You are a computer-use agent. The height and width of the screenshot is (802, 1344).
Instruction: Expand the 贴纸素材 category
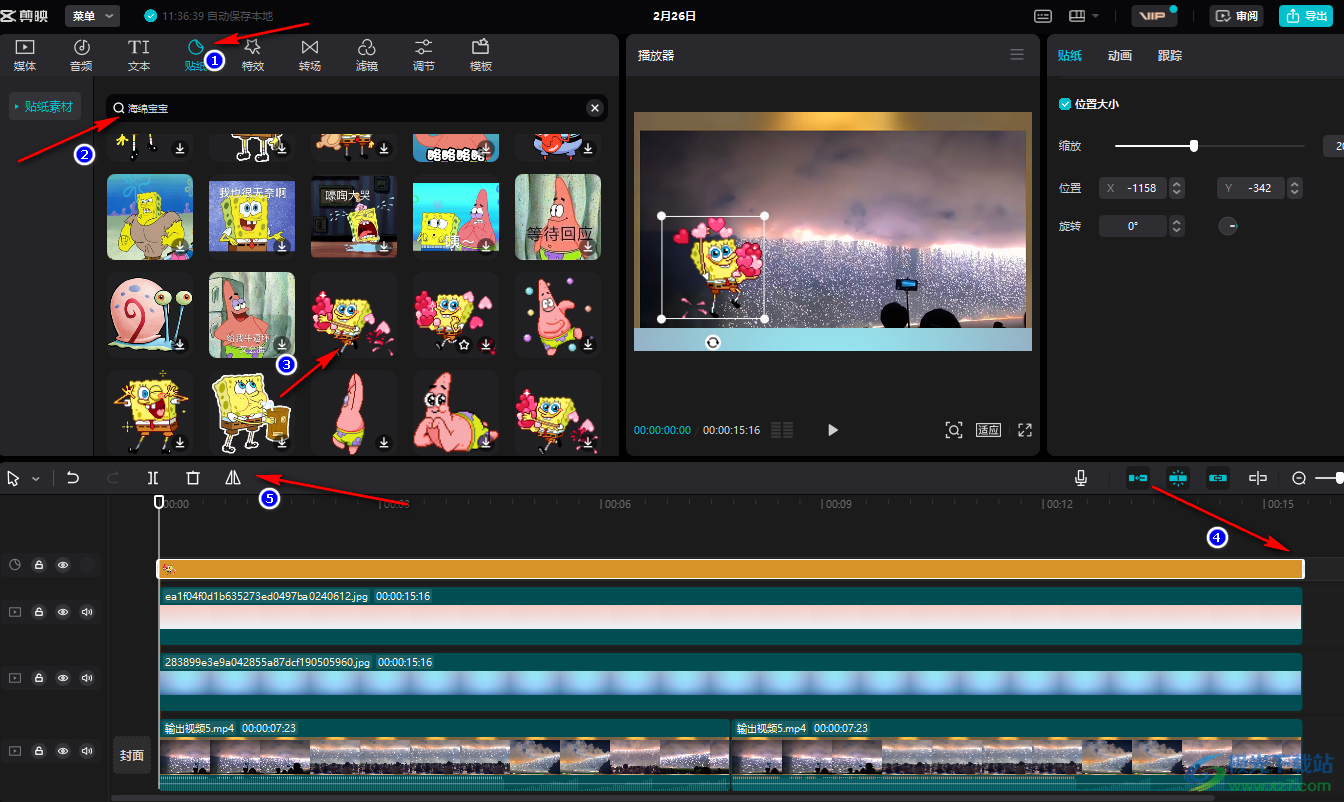click(45, 106)
